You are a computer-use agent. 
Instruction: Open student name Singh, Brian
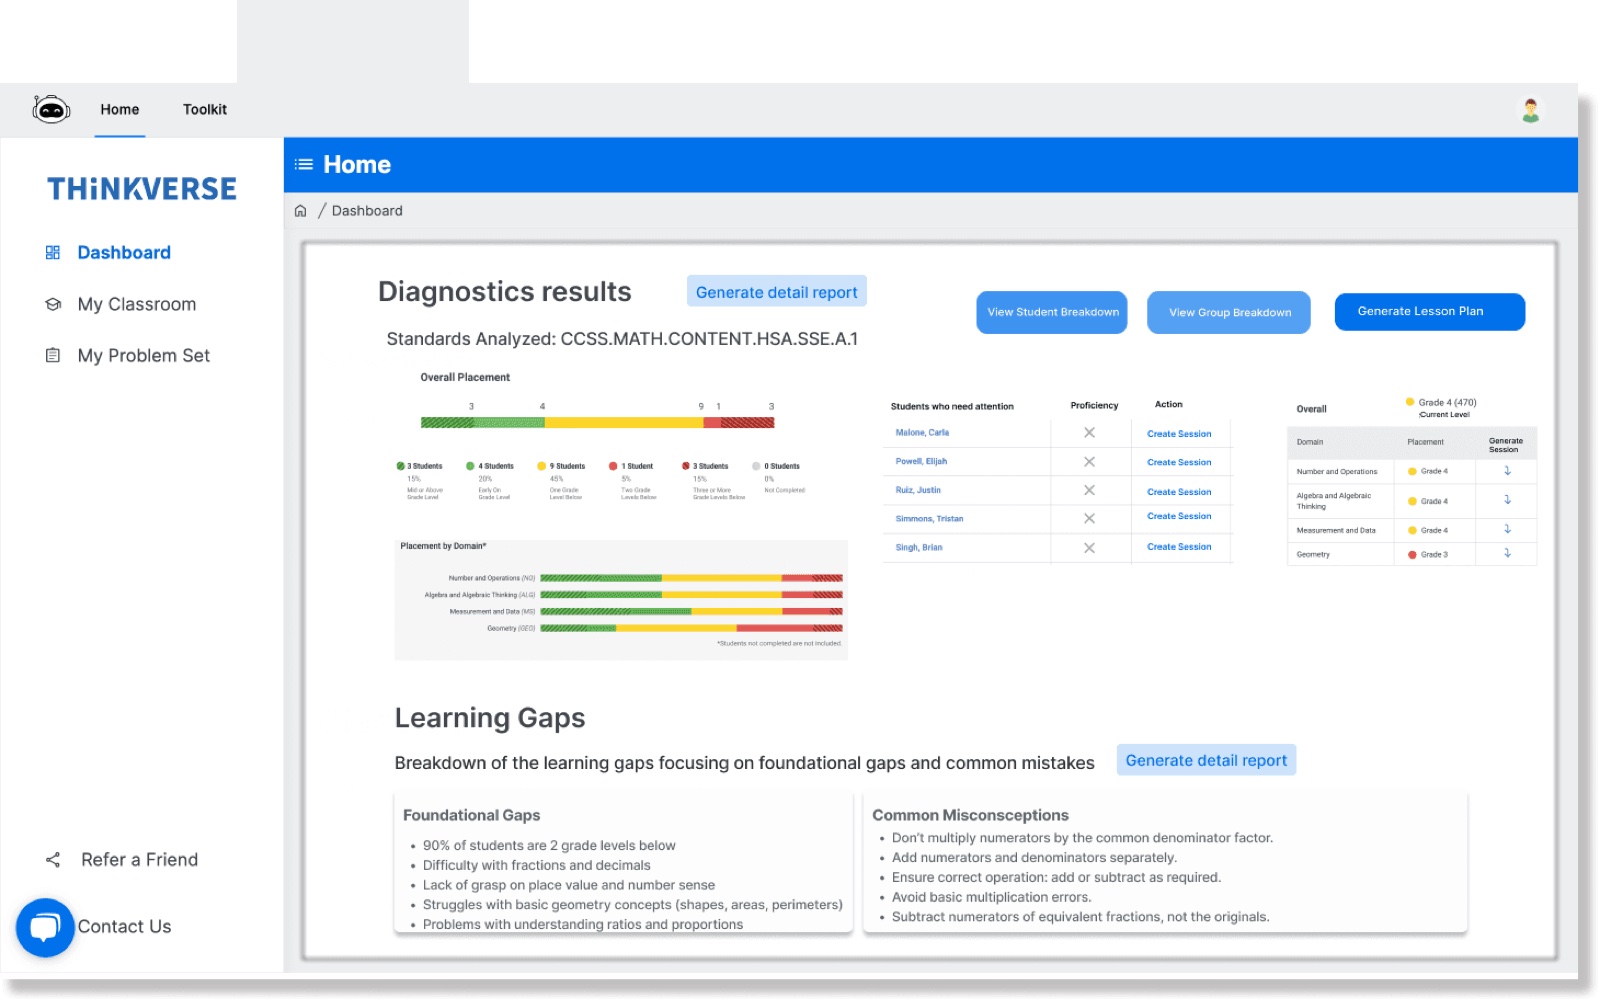click(919, 548)
